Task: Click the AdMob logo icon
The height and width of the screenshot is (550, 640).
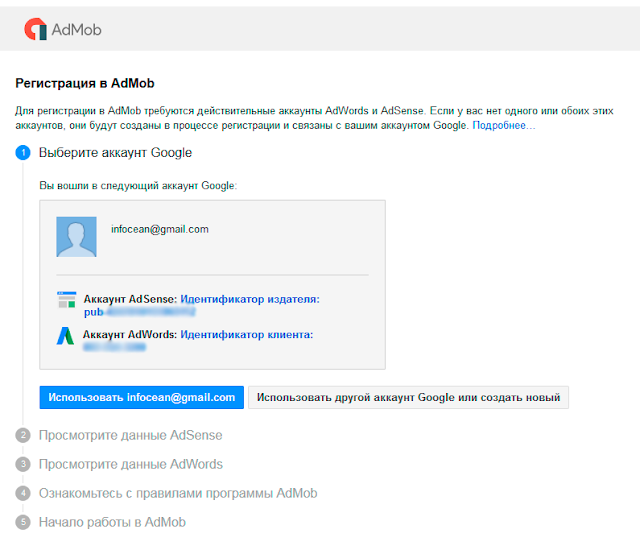Action: (x=36, y=29)
